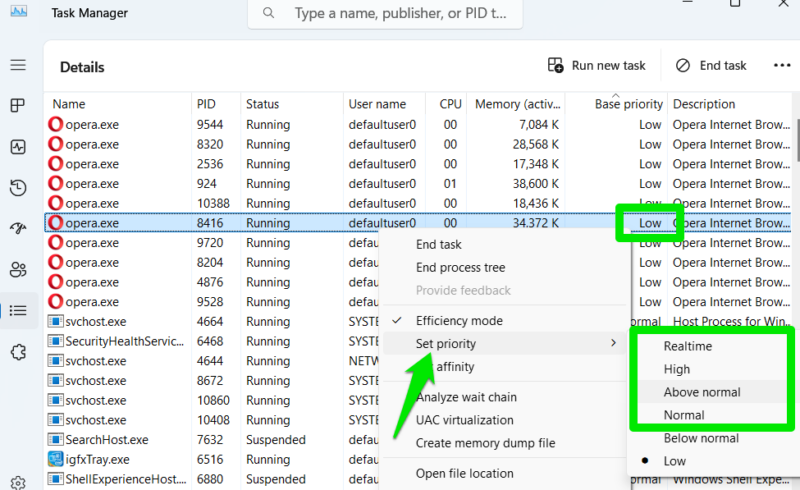Open the Performance page icon in sidebar
Image resolution: width=800 pixels, height=490 pixels.
[x=18, y=147]
